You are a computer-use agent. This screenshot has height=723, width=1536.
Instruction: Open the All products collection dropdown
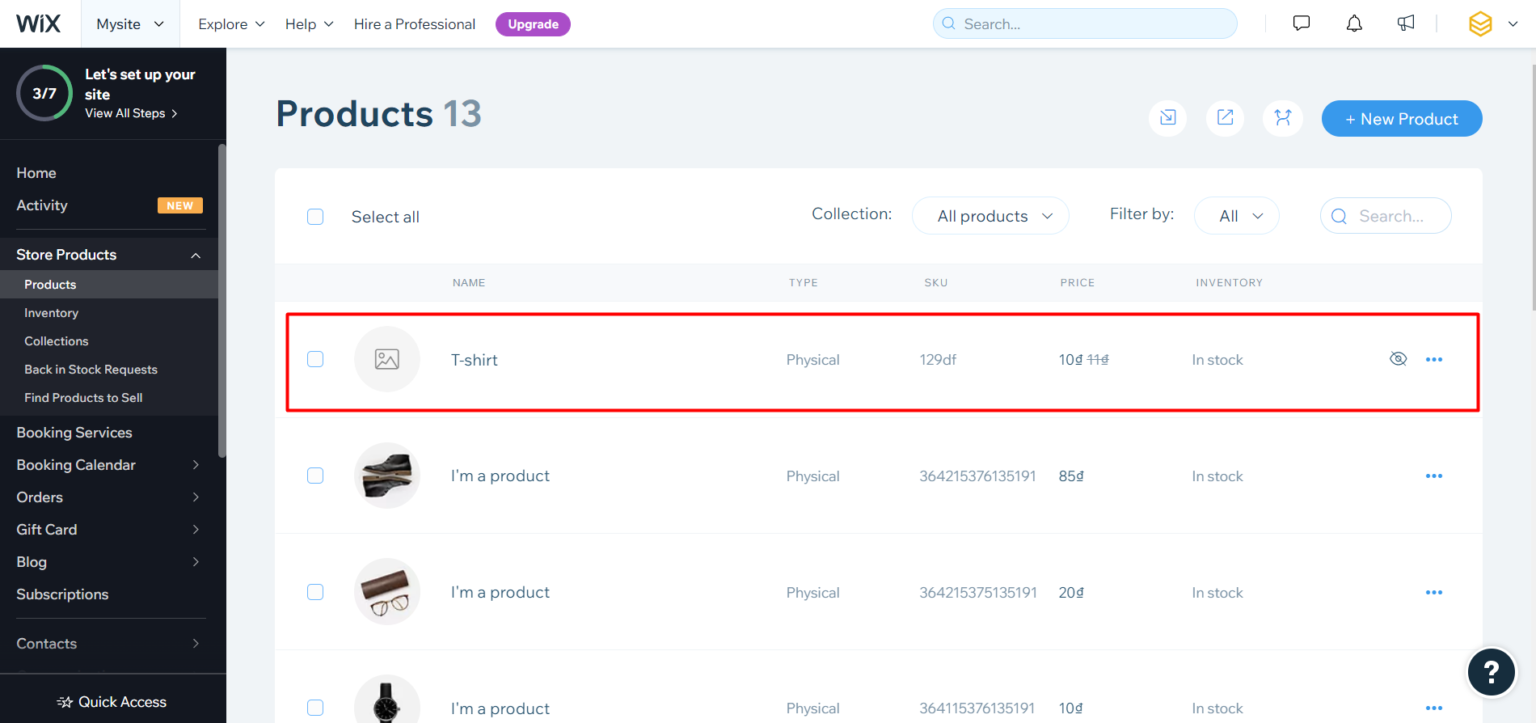990,215
